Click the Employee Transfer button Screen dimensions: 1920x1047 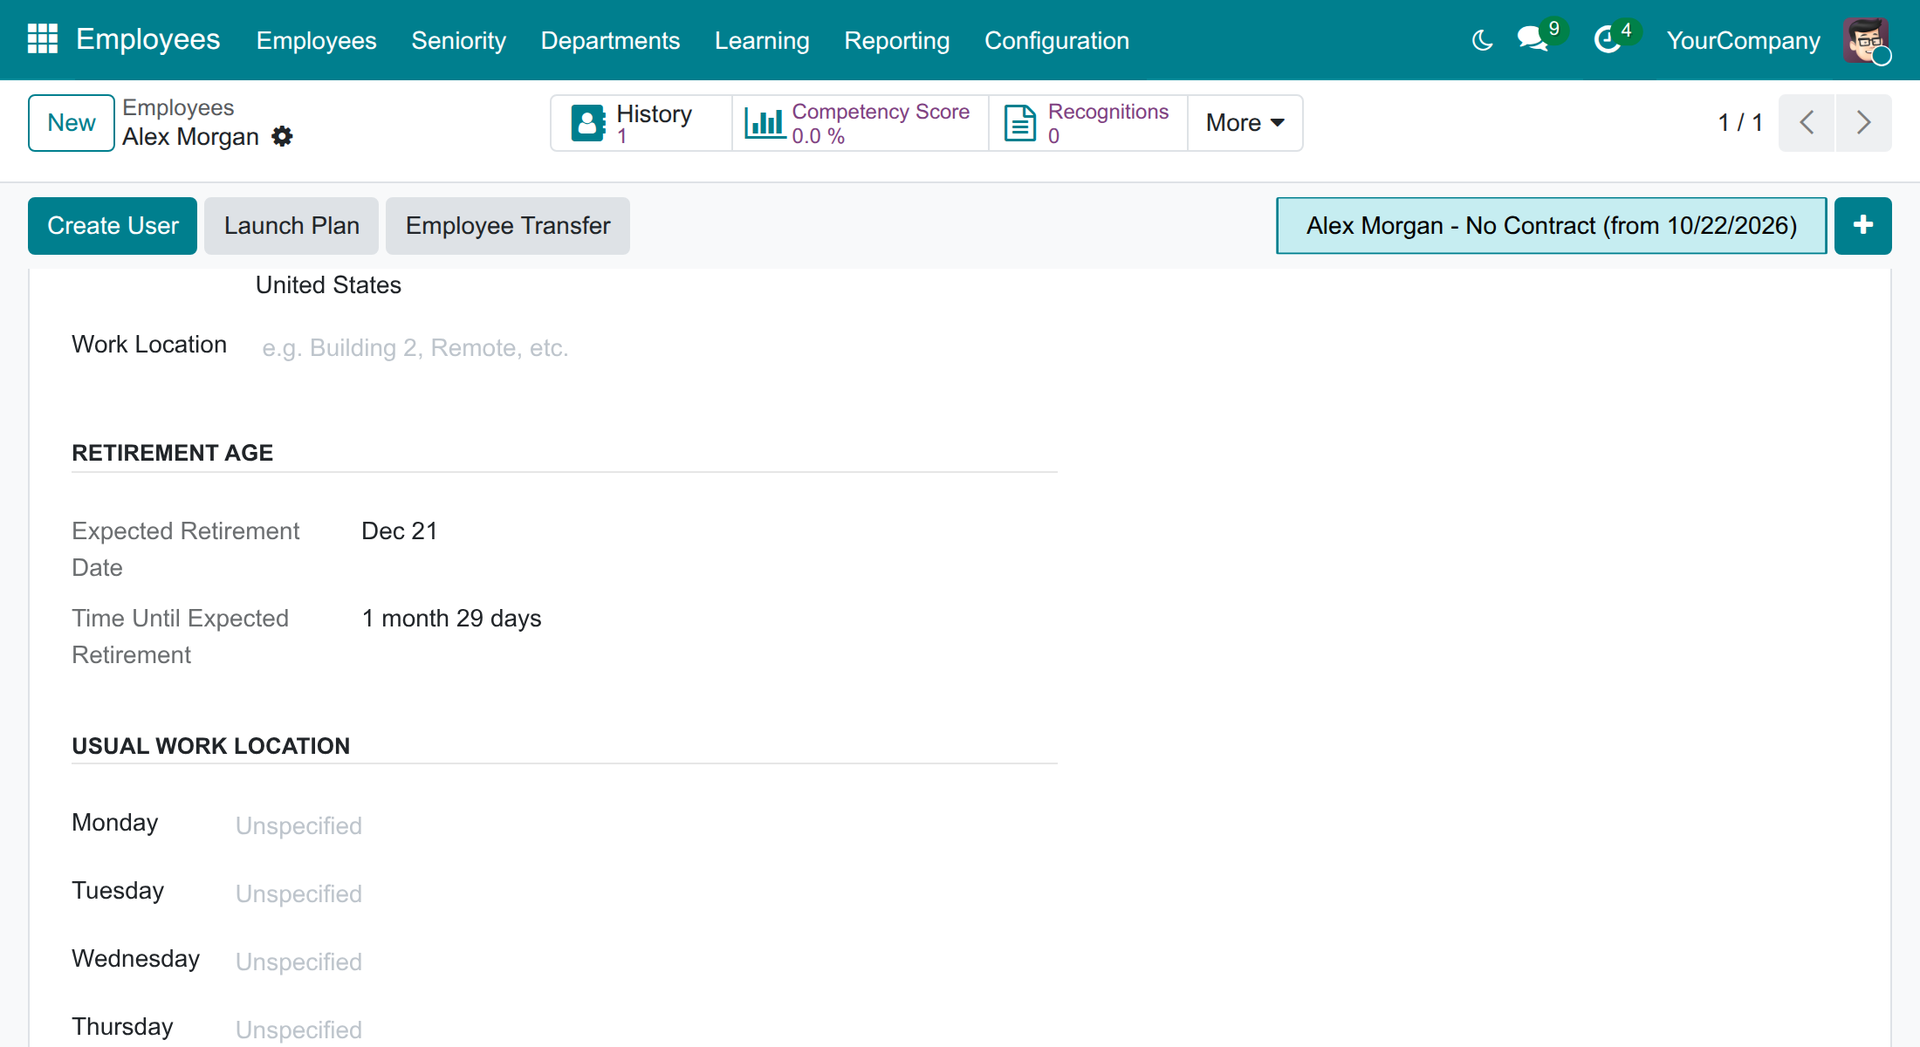click(x=507, y=226)
